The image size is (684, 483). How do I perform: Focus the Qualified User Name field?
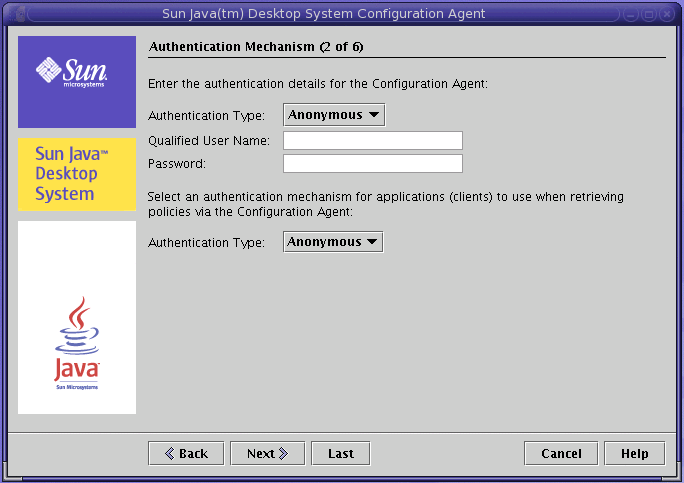(373, 140)
